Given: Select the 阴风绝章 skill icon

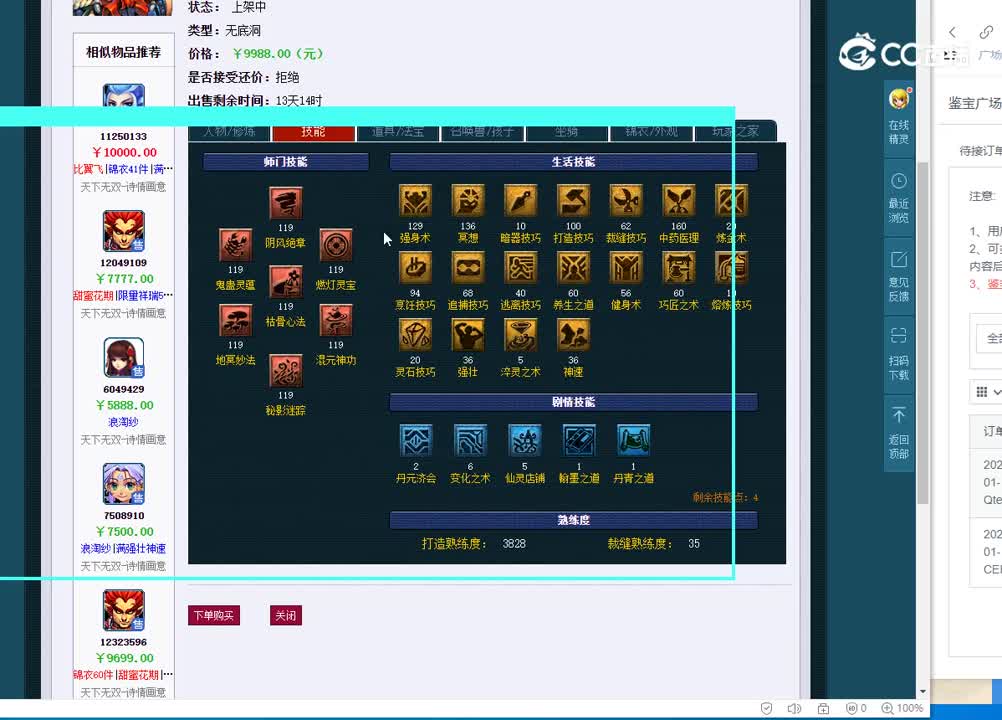Looking at the screenshot, I should click(286, 203).
